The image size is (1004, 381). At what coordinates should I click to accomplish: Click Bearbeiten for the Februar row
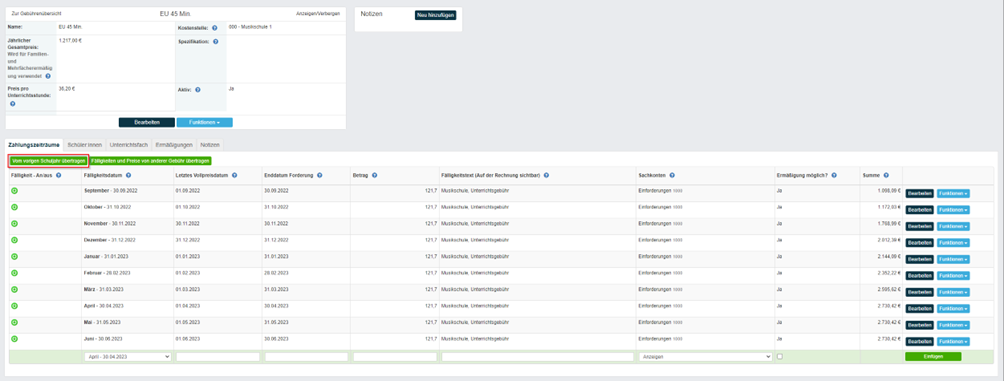point(919,275)
